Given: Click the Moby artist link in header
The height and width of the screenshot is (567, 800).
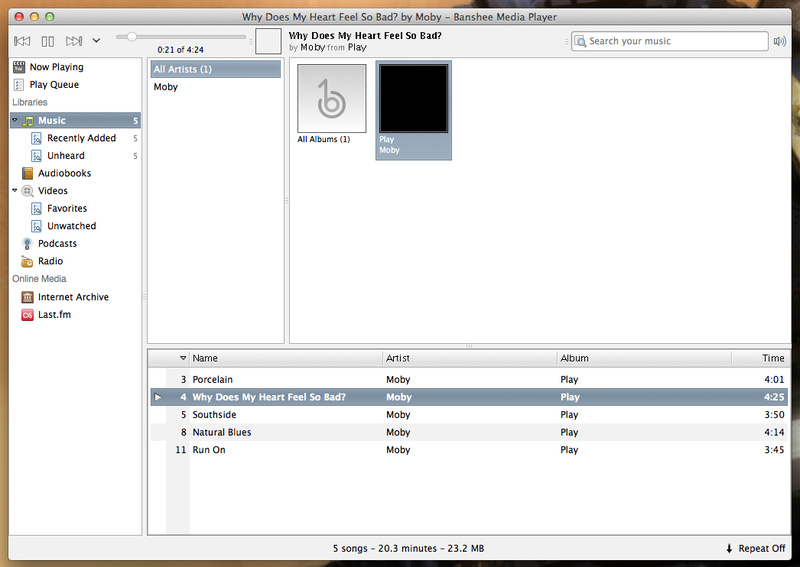Looking at the screenshot, I should click(x=312, y=47).
